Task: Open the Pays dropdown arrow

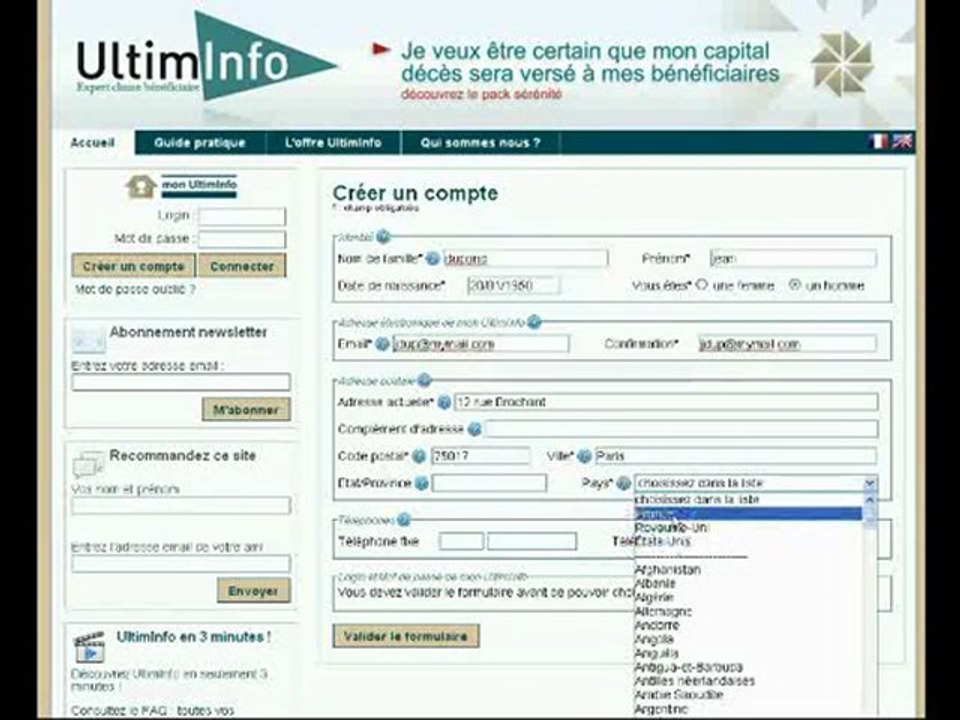Action: (869, 484)
